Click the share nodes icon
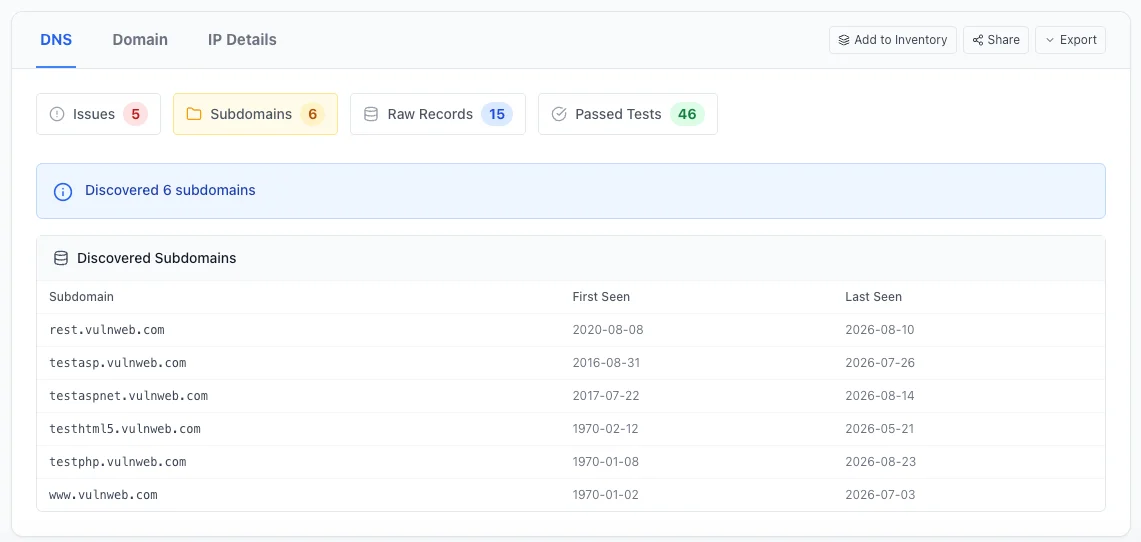The width and height of the screenshot is (1141, 542). (x=978, y=40)
